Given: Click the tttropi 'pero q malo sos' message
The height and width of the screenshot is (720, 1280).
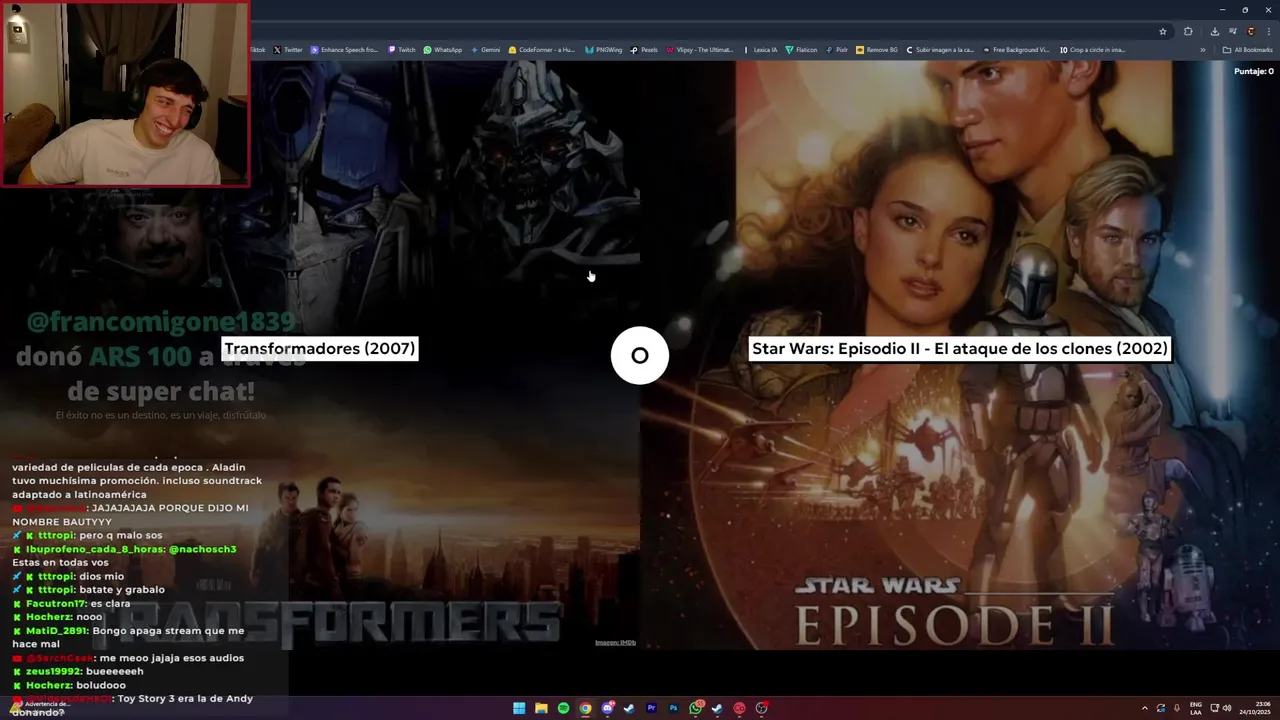Looking at the screenshot, I should coord(88,535).
